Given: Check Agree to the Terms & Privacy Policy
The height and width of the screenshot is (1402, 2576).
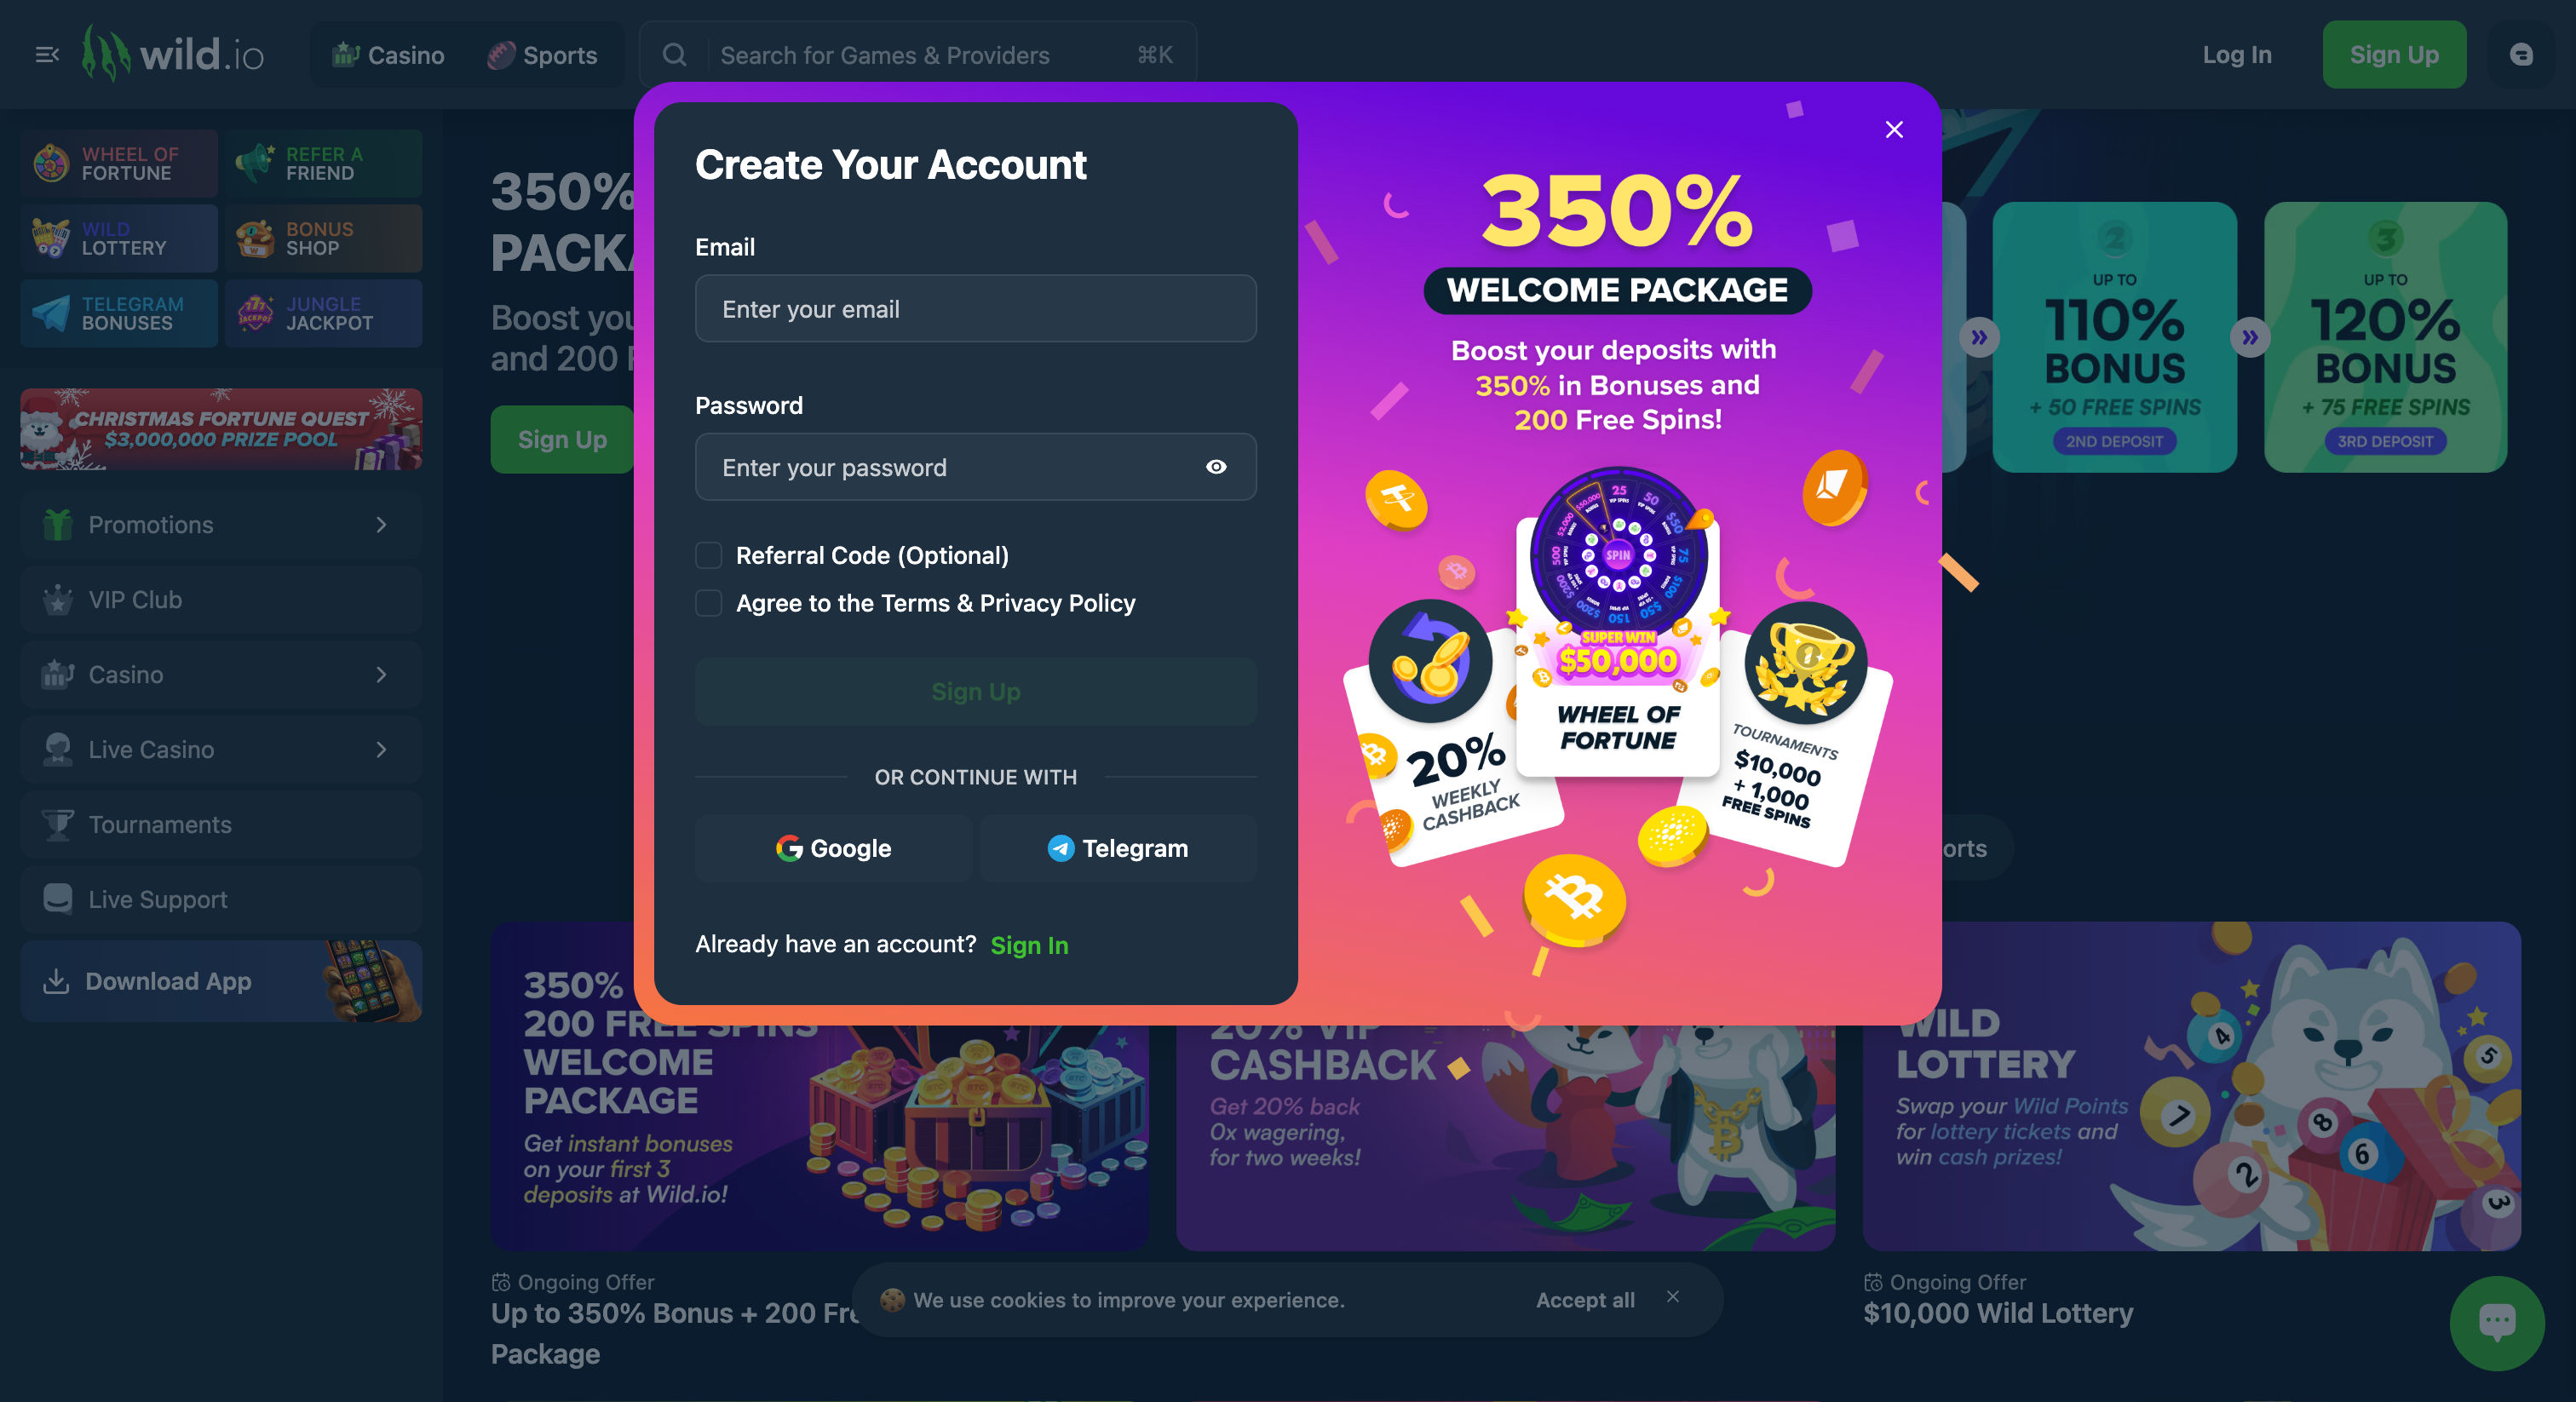Looking at the screenshot, I should click(x=708, y=603).
